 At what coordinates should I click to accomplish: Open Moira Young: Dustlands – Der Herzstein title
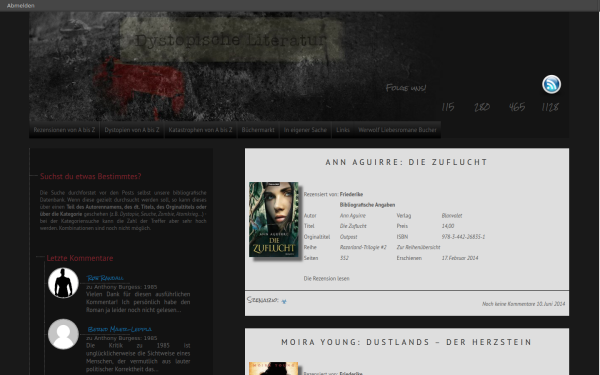407,342
